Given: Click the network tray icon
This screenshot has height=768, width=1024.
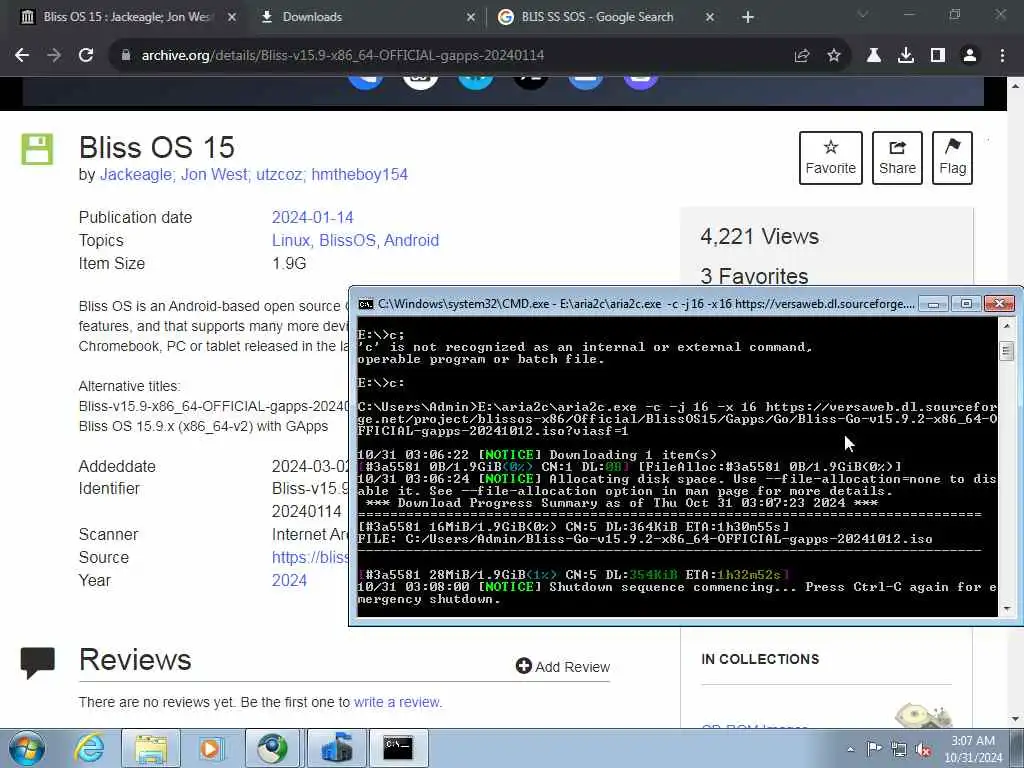Looking at the screenshot, I should [899, 750].
